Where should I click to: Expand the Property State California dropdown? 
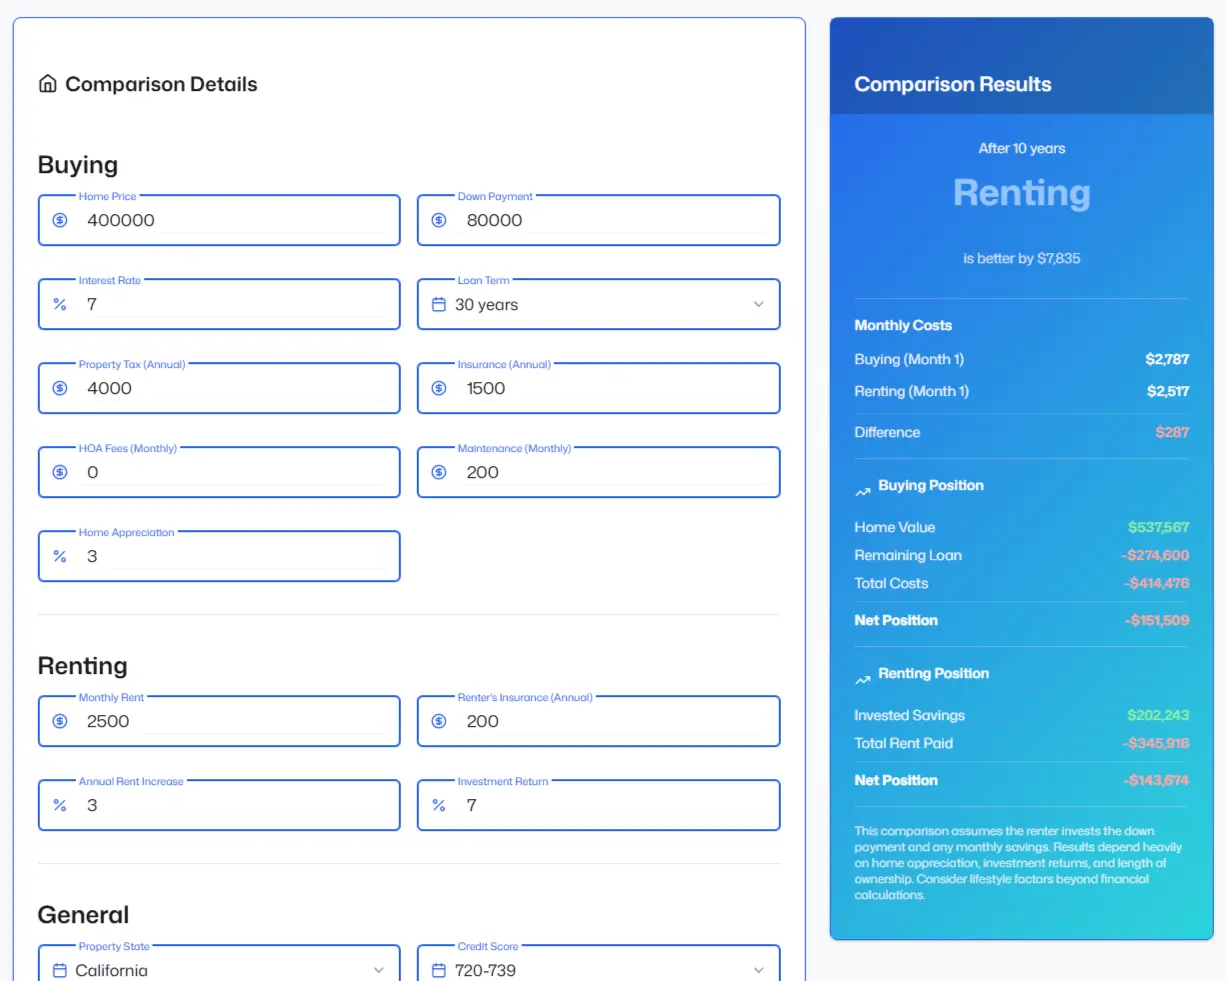pyautogui.click(x=378, y=969)
